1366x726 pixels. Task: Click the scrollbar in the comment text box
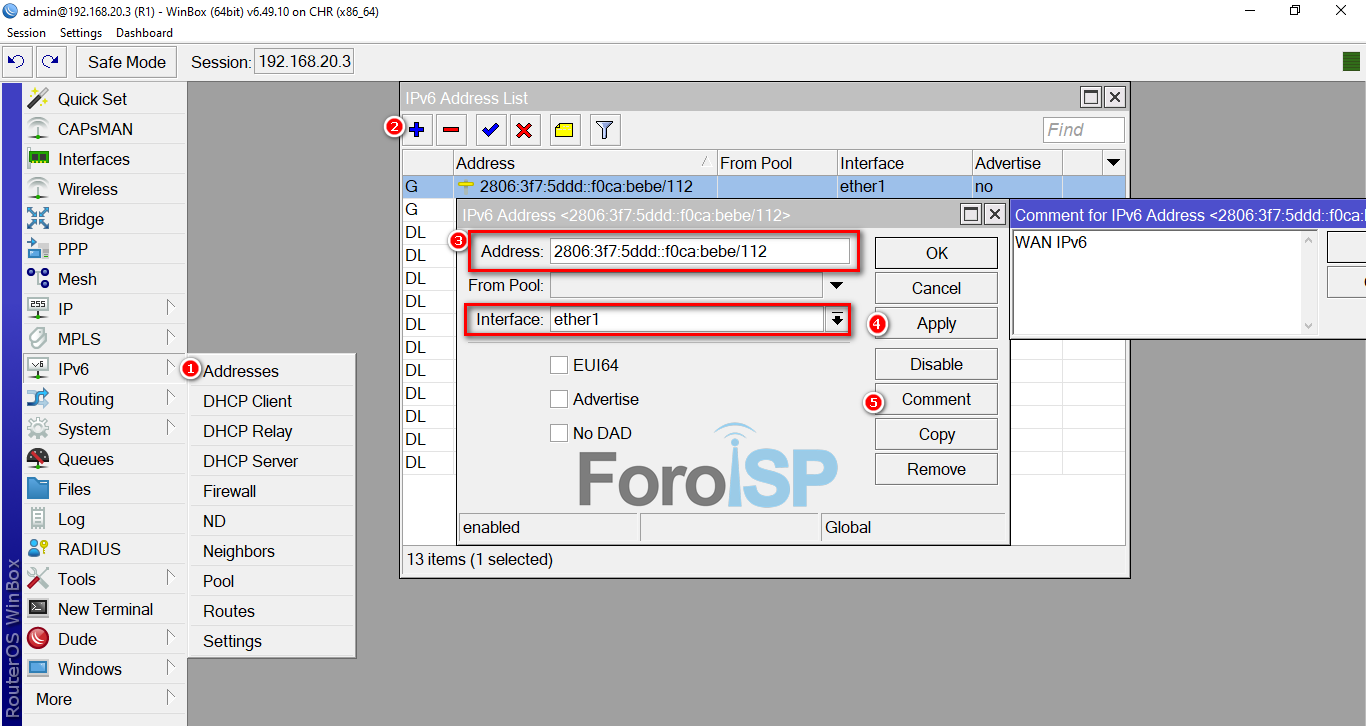[x=1308, y=283]
